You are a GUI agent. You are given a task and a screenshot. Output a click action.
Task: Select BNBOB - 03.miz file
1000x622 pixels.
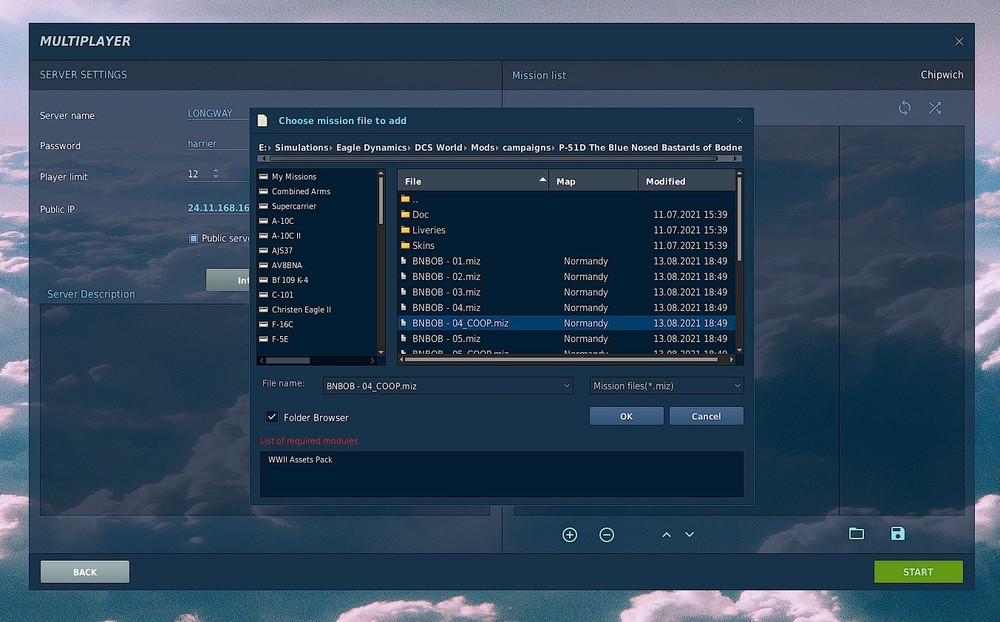click(566, 292)
